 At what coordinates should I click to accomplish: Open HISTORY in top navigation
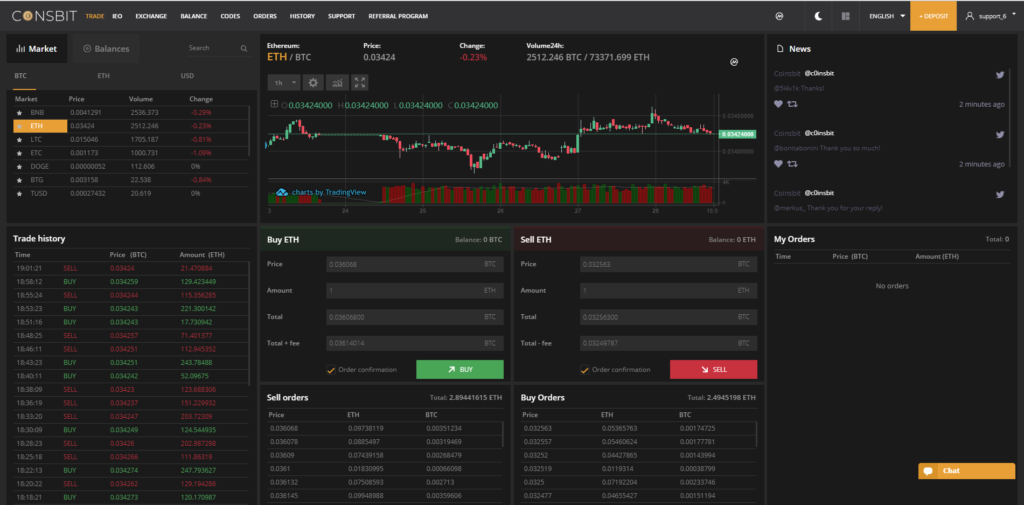pyautogui.click(x=302, y=16)
